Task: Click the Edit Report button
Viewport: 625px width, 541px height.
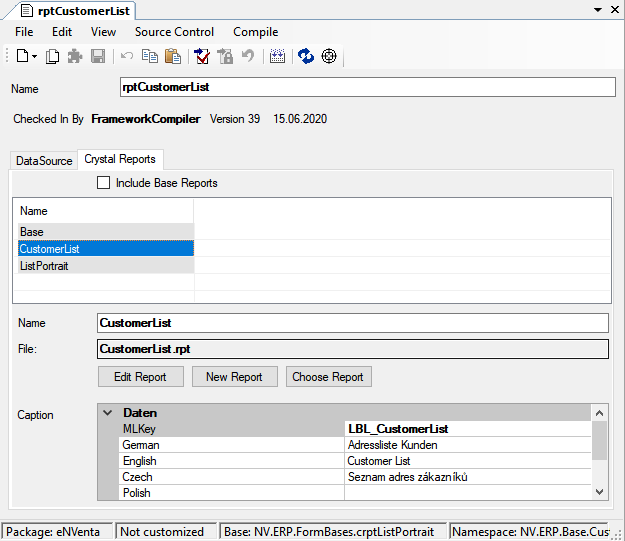Action: click(x=141, y=377)
